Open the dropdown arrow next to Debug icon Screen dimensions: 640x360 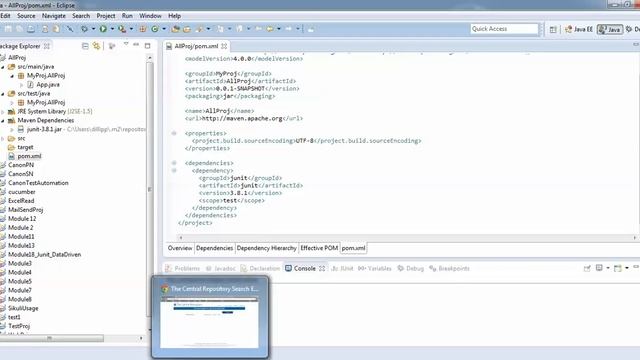[93, 29]
